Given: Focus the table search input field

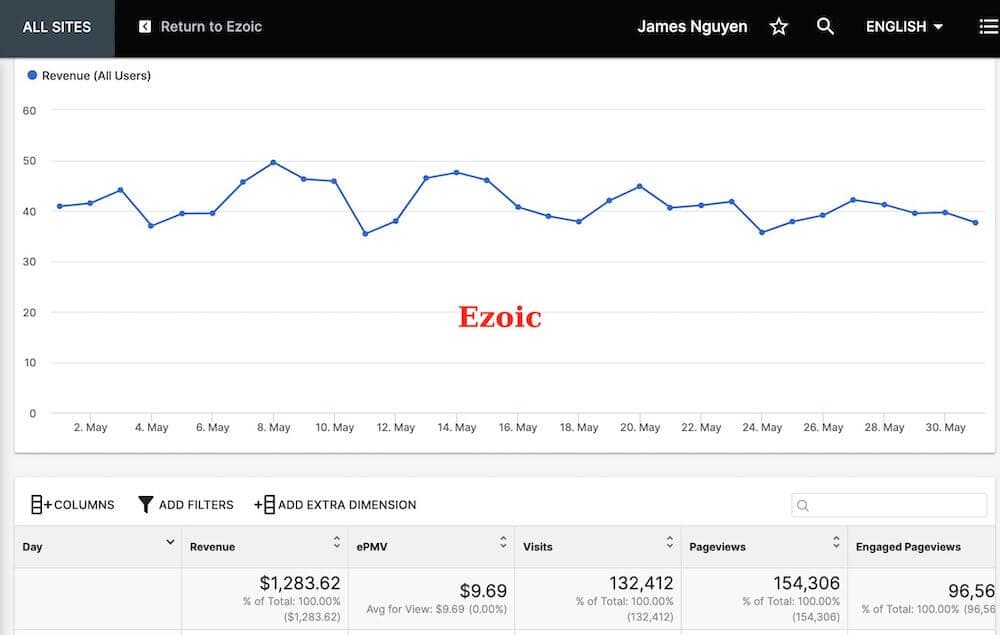Looking at the screenshot, I should 889,505.
